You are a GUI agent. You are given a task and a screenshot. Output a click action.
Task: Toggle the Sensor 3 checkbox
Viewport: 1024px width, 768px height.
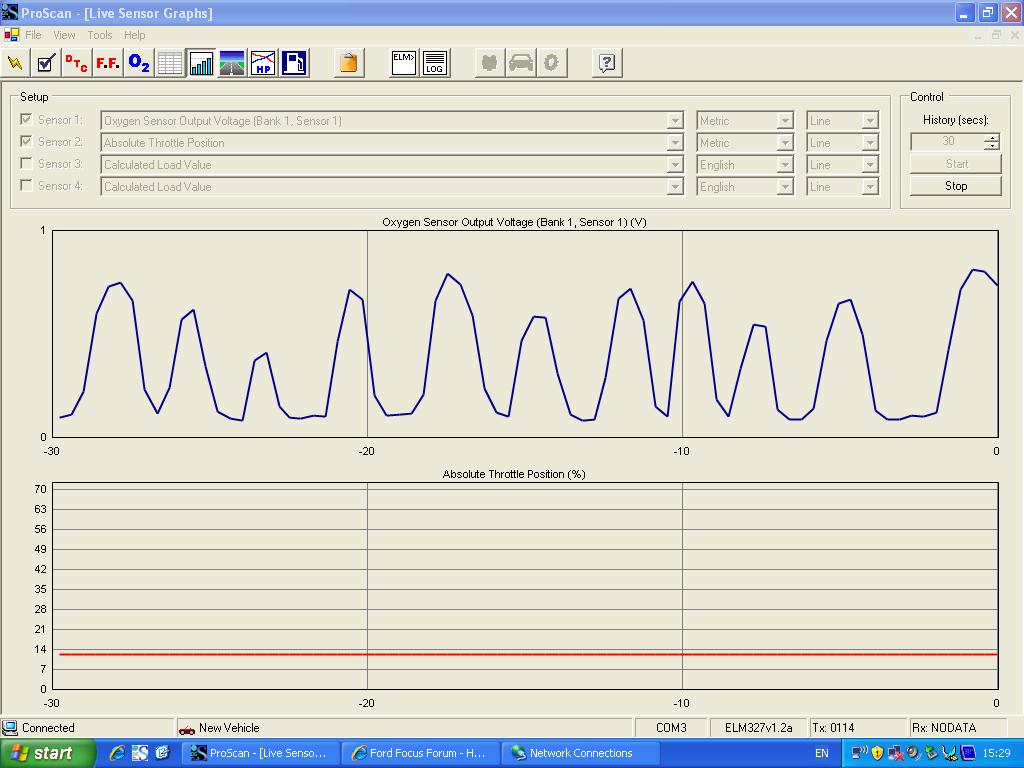point(27,164)
